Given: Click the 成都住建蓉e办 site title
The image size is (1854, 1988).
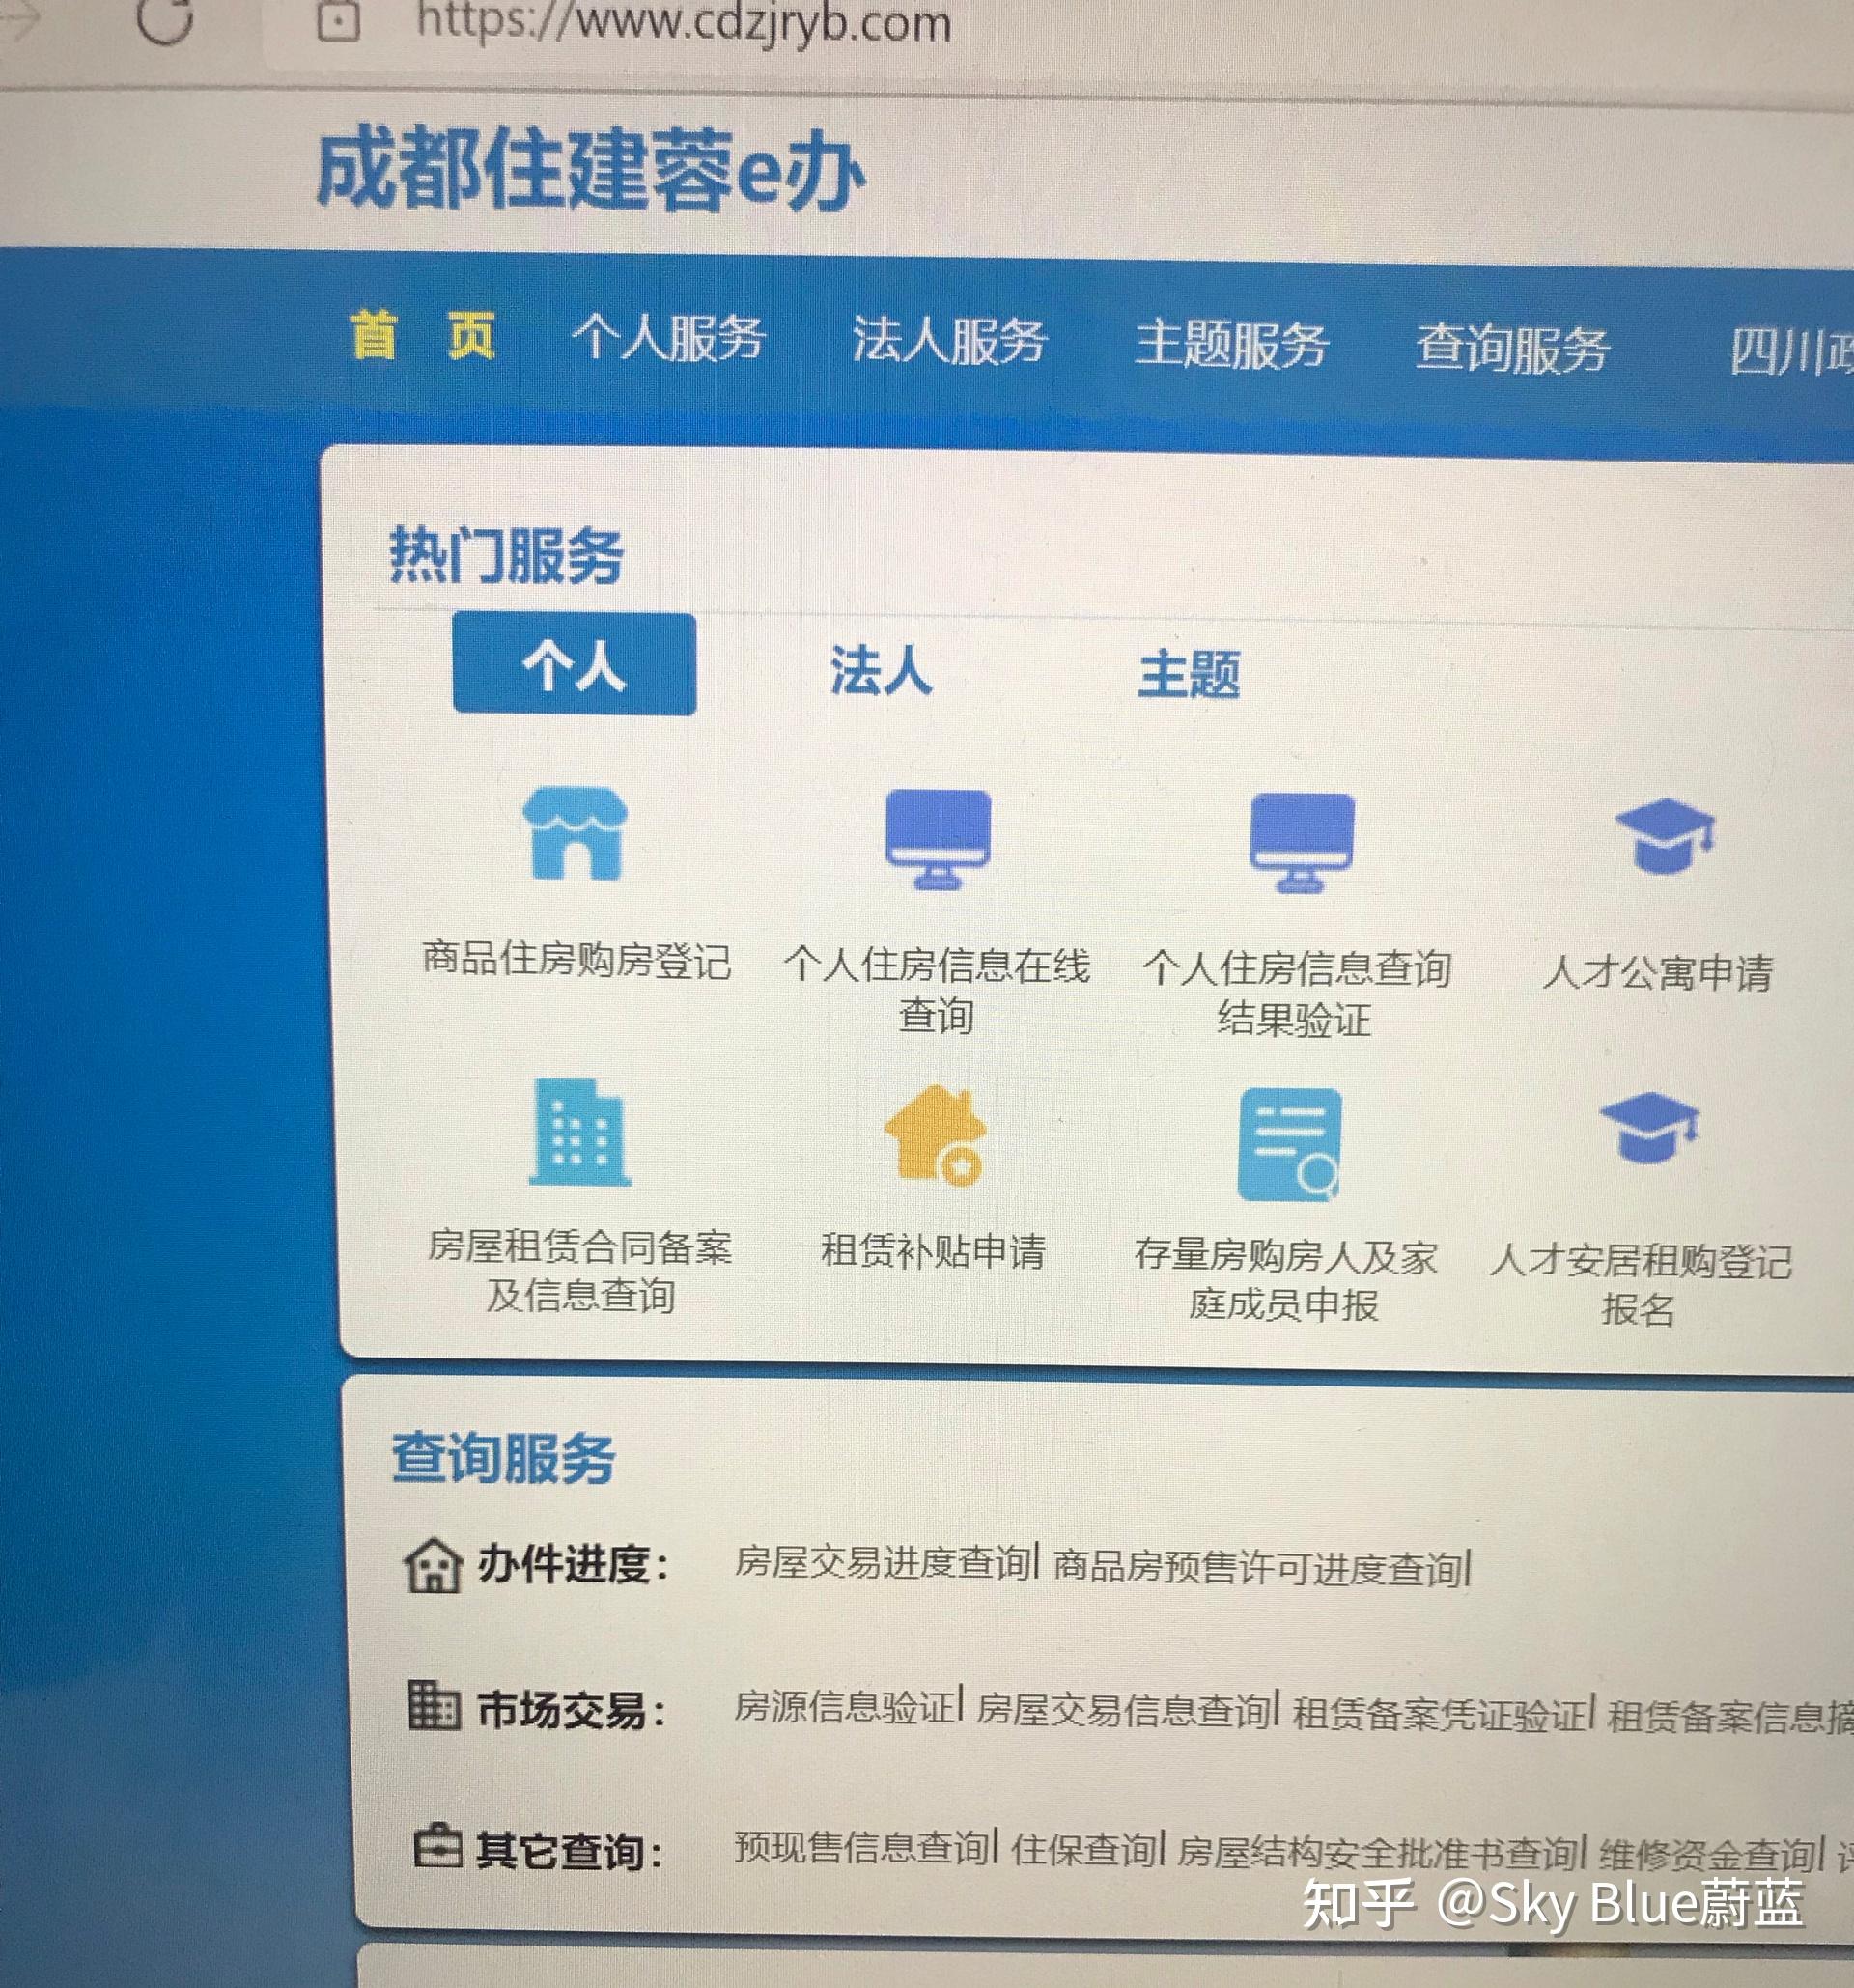Looking at the screenshot, I should [x=591, y=170].
